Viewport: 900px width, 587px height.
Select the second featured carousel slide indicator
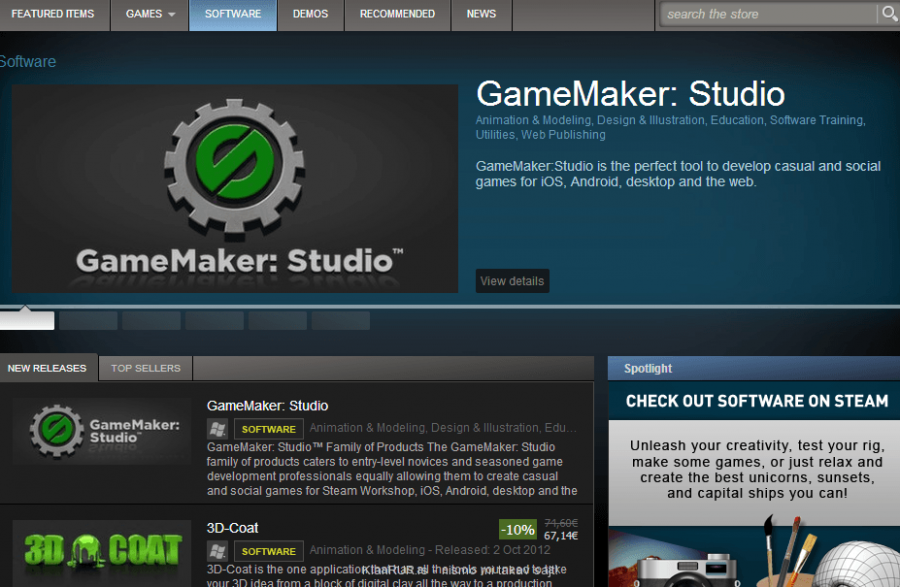[88, 321]
